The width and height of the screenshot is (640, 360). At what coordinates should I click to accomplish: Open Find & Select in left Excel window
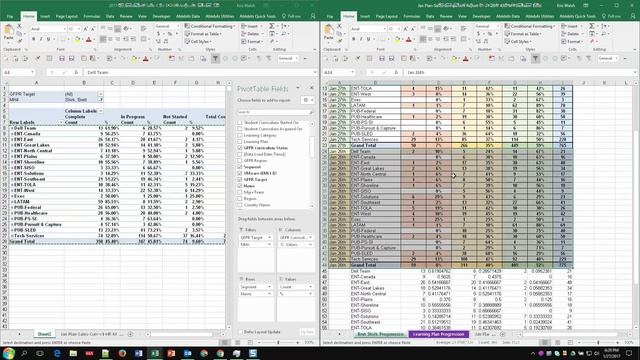pyautogui.click(x=284, y=34)
